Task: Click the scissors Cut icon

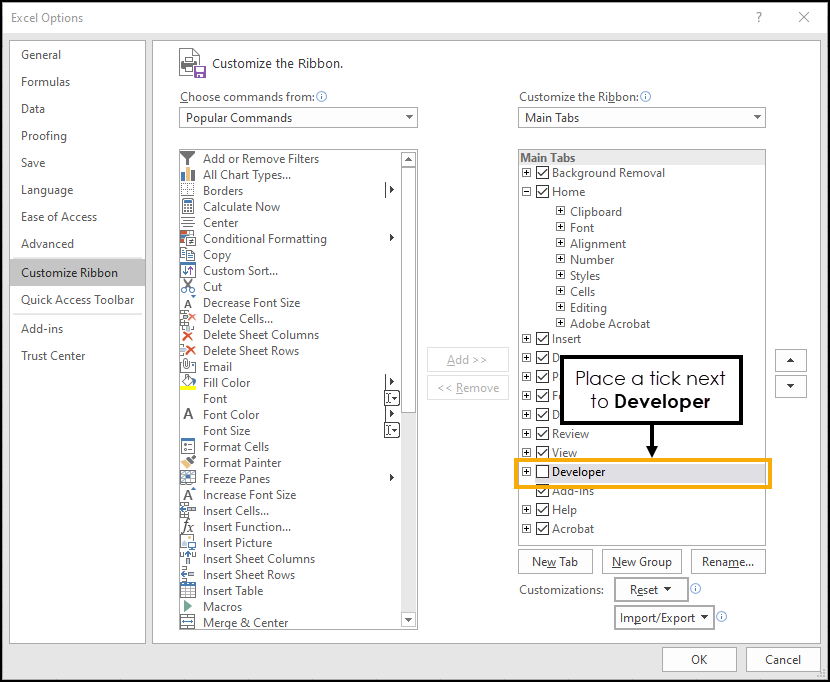Action: pos(188,287)
